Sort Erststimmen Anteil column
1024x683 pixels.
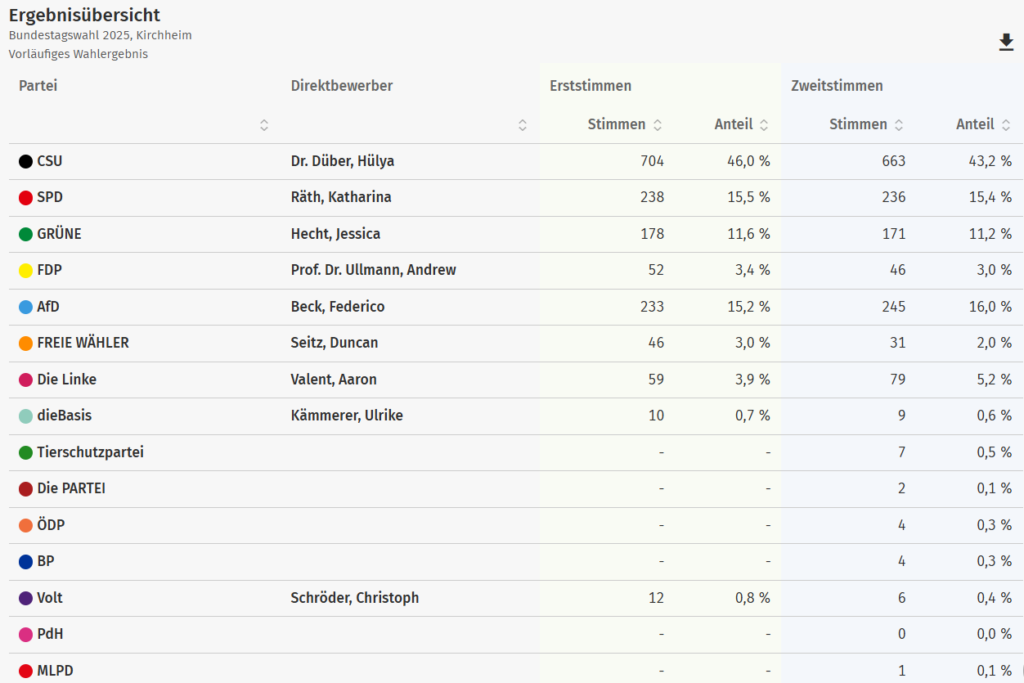point(764,125)
